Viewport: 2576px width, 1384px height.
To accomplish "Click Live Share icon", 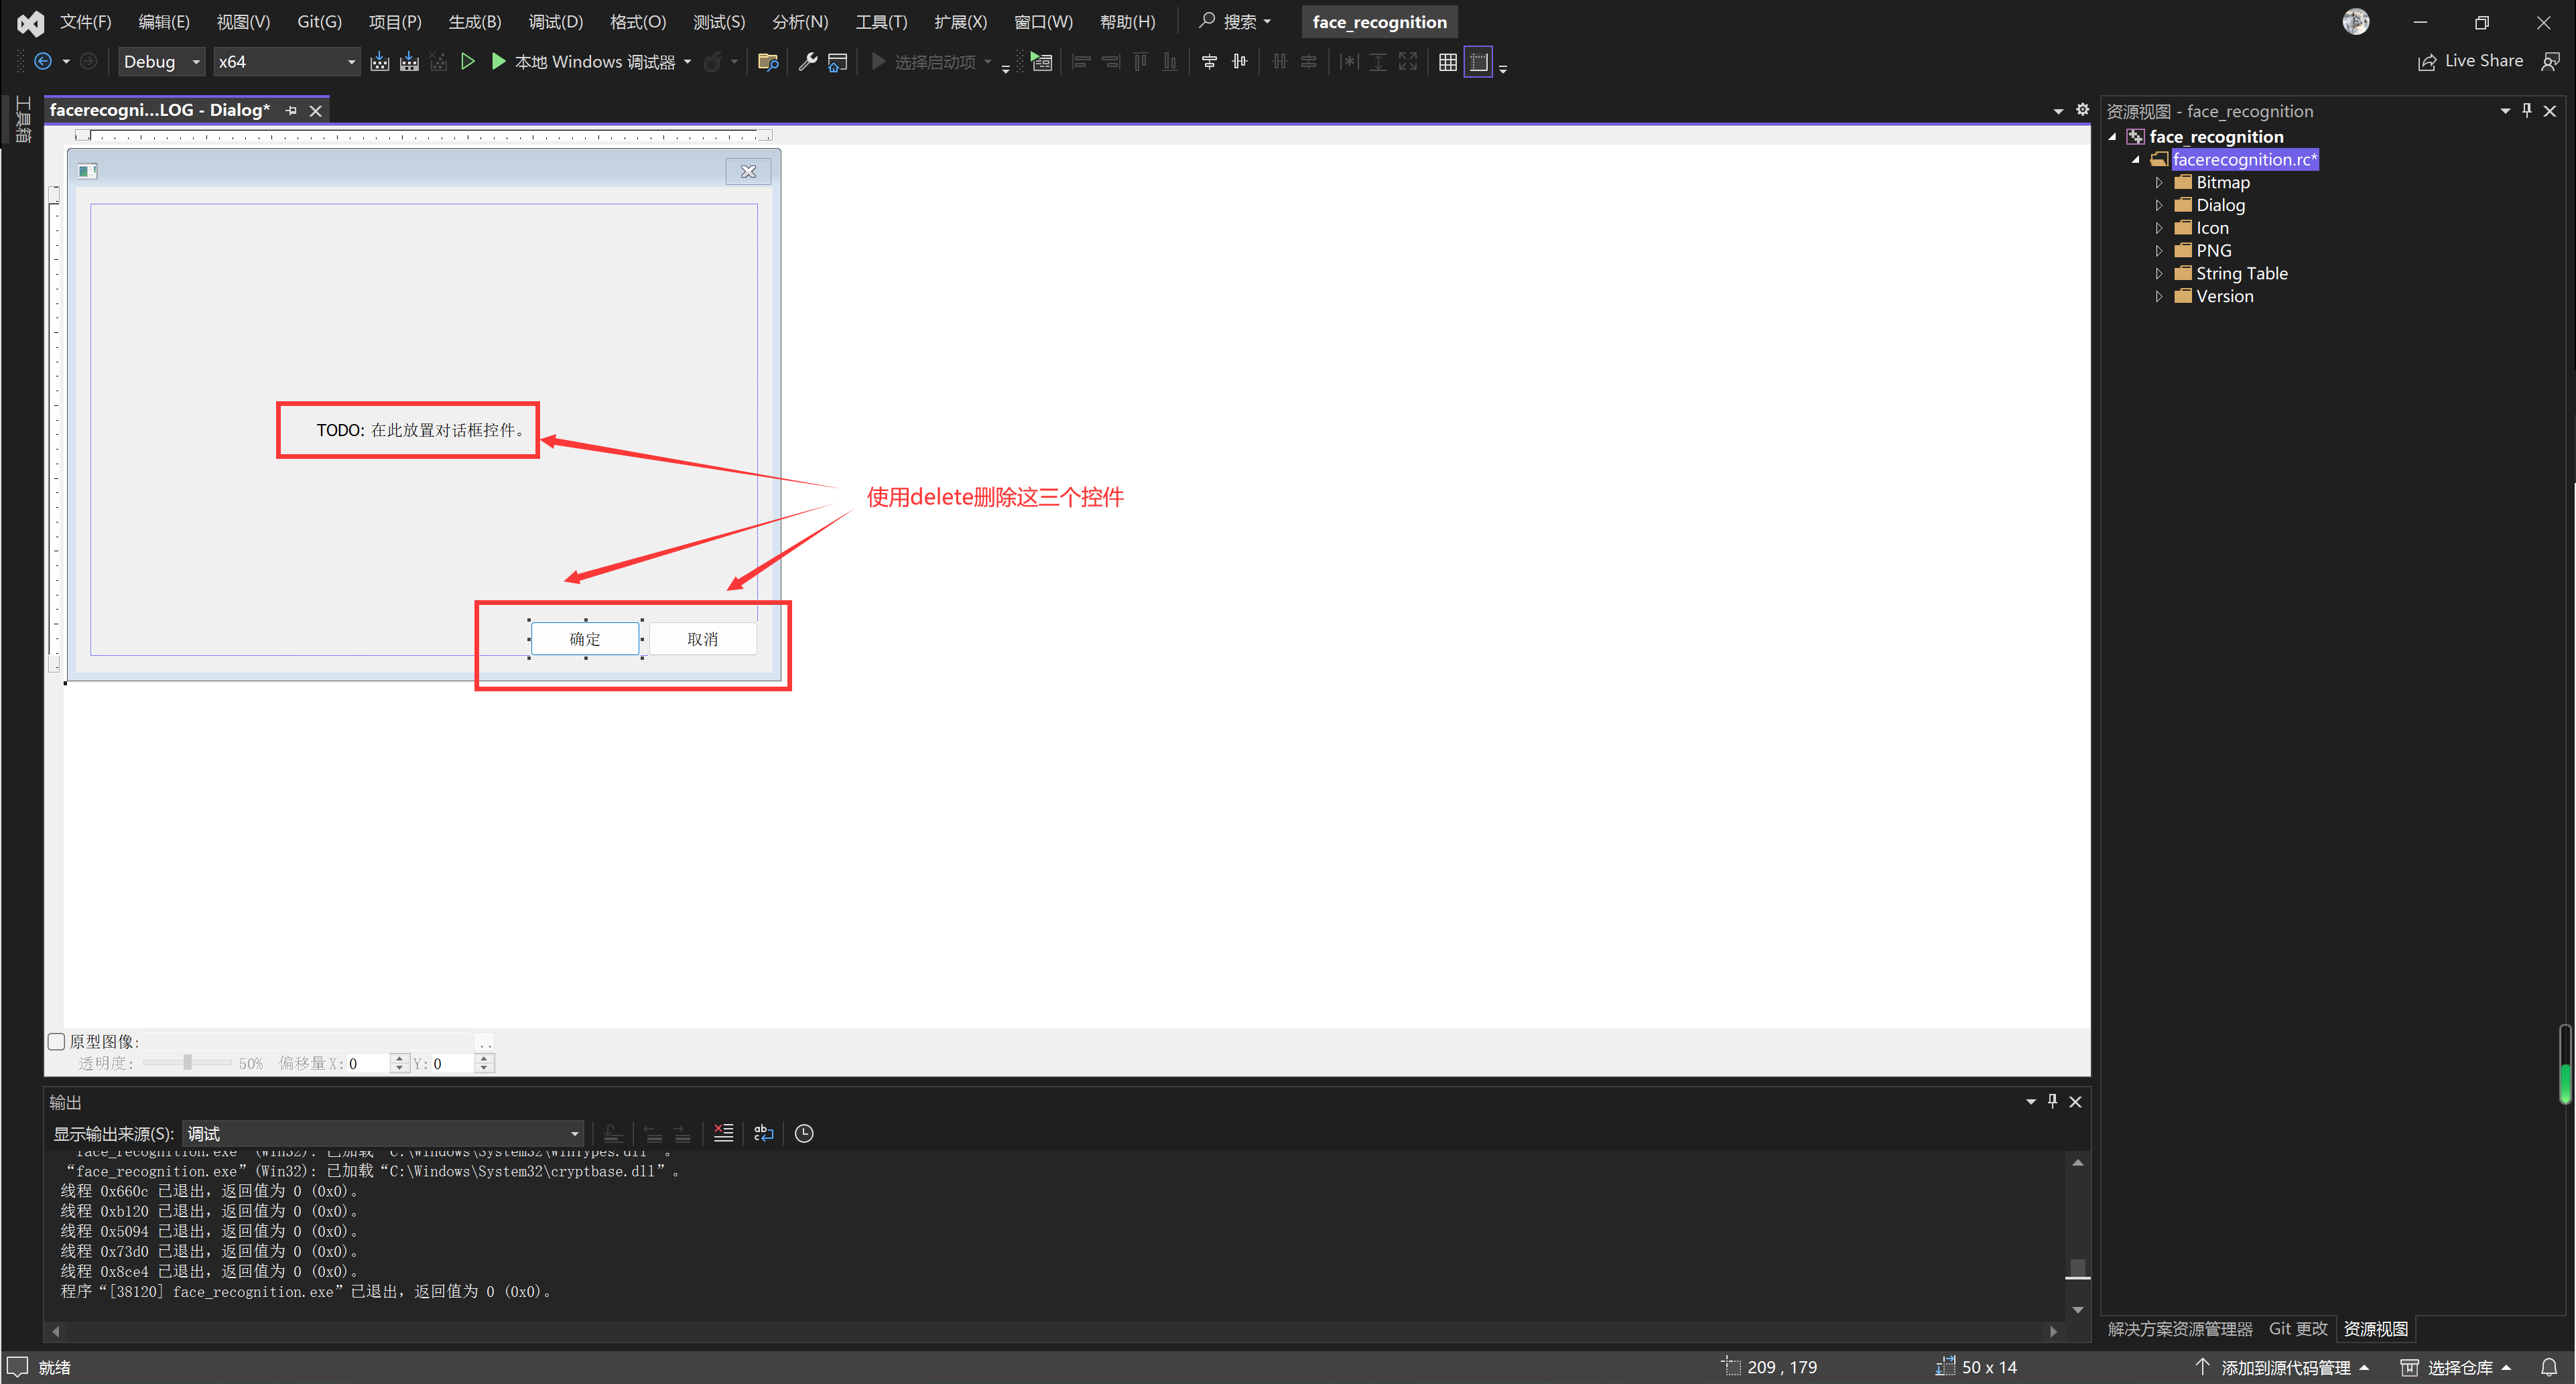I will [2427, 62].
